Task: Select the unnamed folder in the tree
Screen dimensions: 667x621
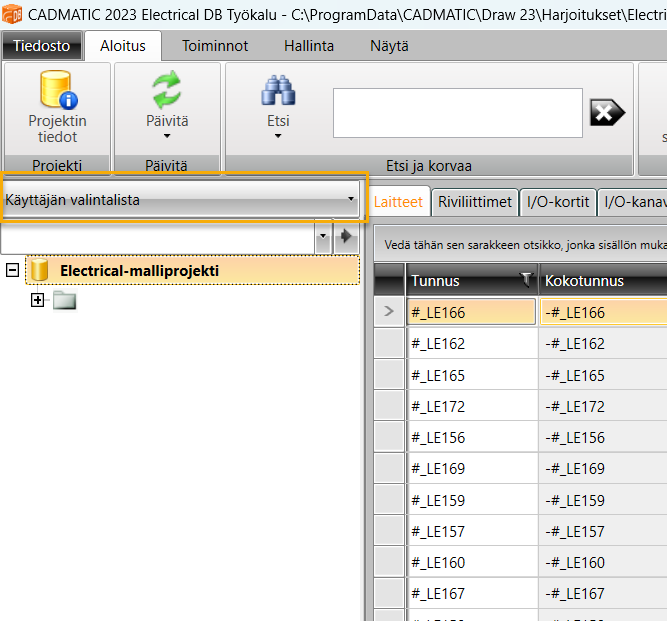Action: coord(65,300)
